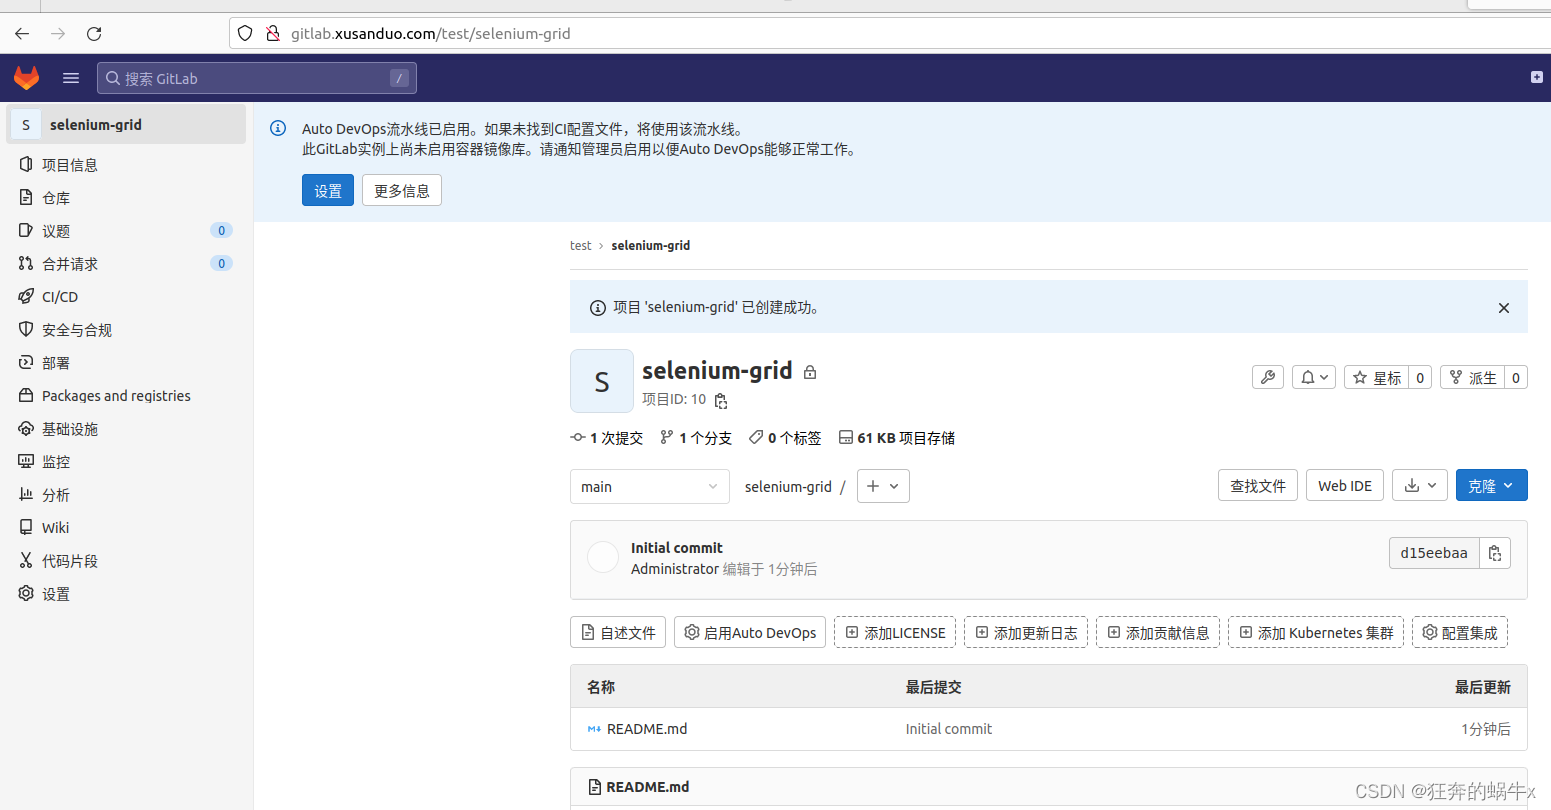1551x810 pixels.
Task: Open the plus add-file dropdown
Action: pos(883,486)
